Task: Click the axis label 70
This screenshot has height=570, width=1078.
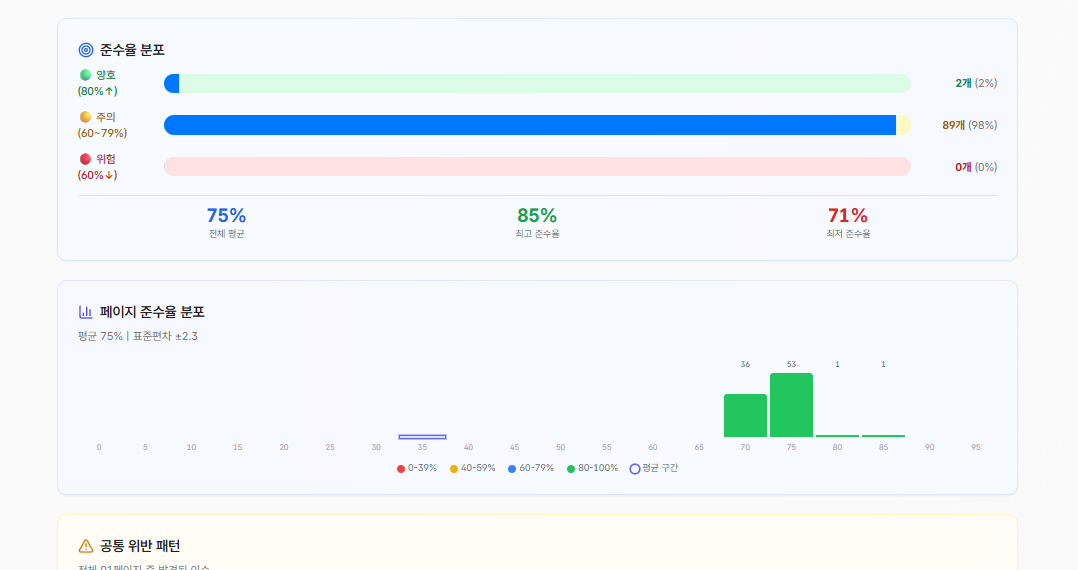Action: tap(745, 448)
